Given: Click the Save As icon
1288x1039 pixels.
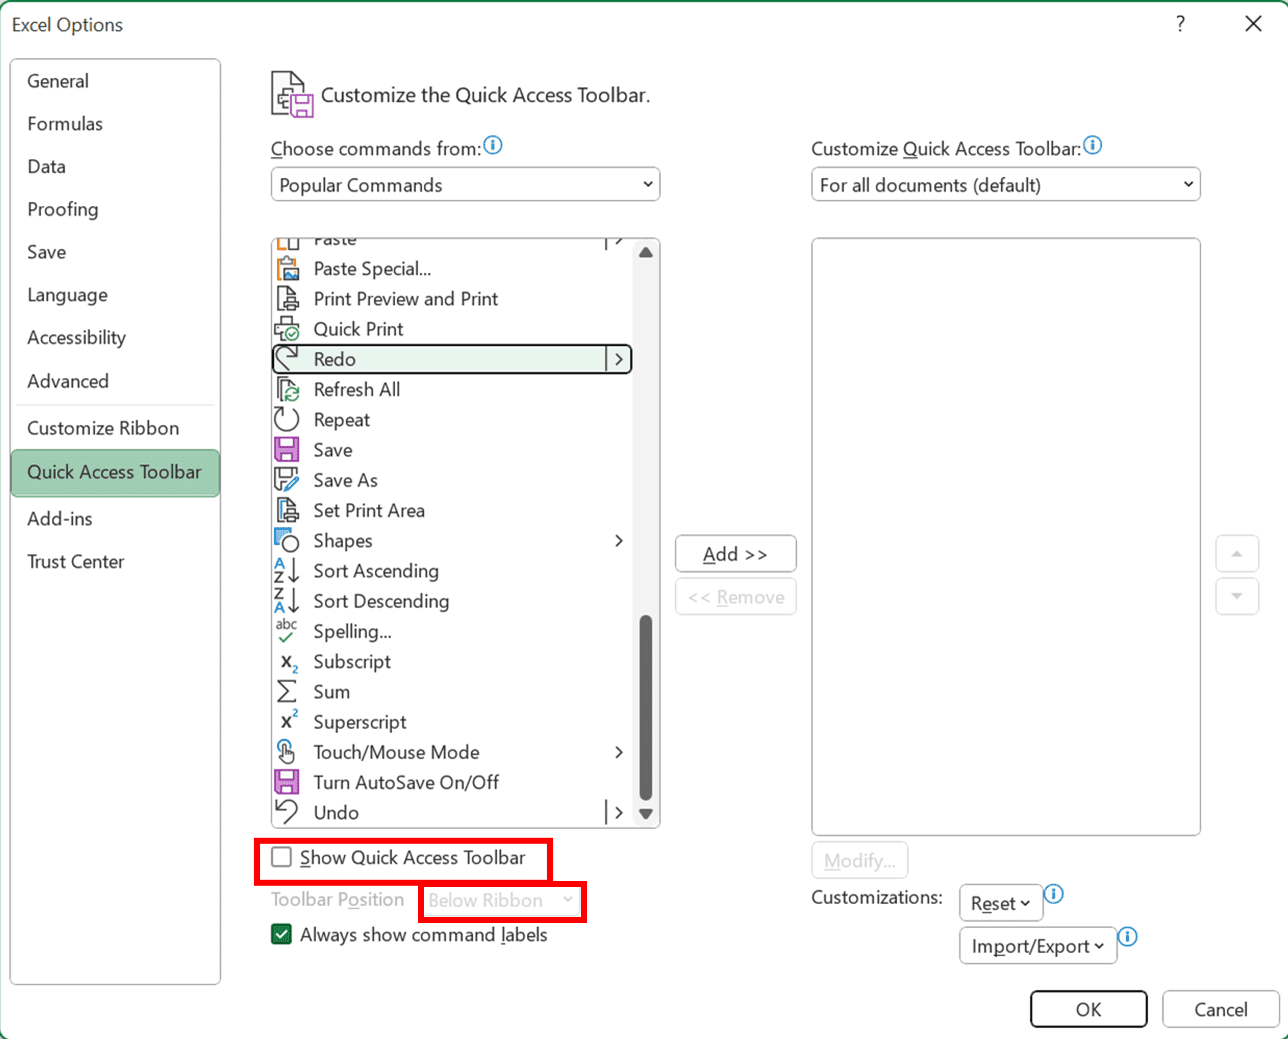Looking at the screenshot, I should 287,480.
